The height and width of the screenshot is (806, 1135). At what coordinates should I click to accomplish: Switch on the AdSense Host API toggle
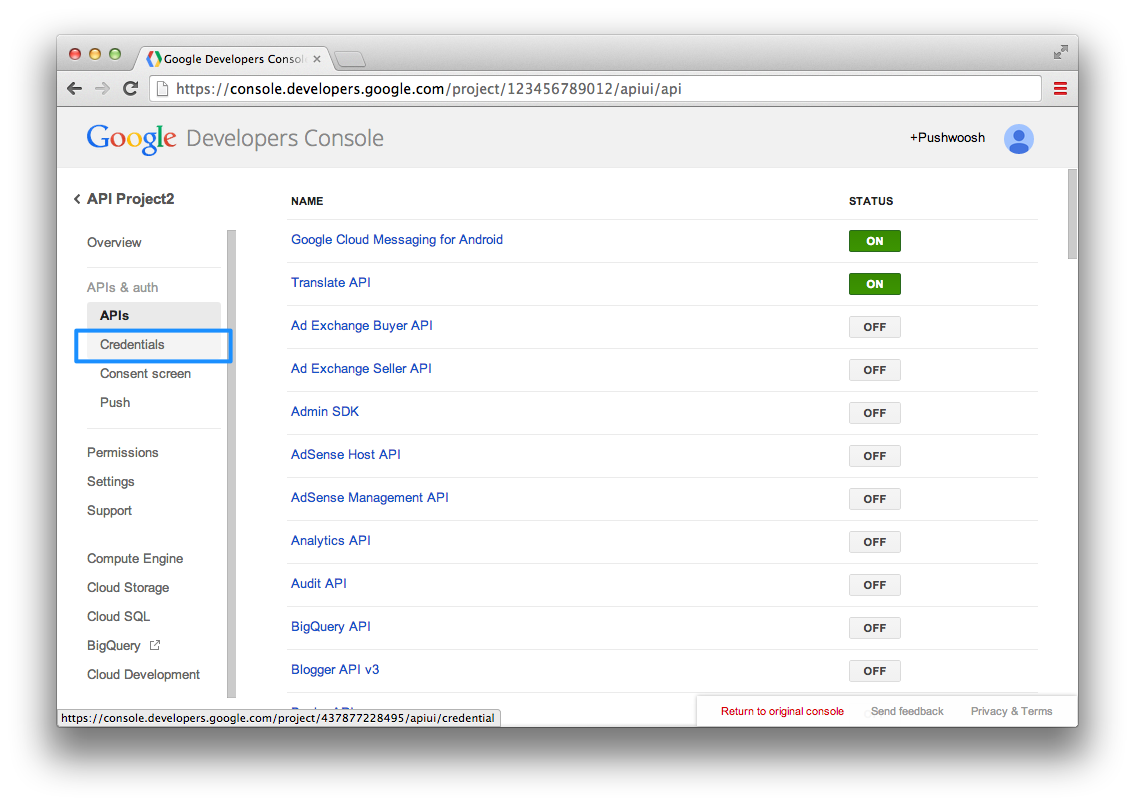coord(874,456)
